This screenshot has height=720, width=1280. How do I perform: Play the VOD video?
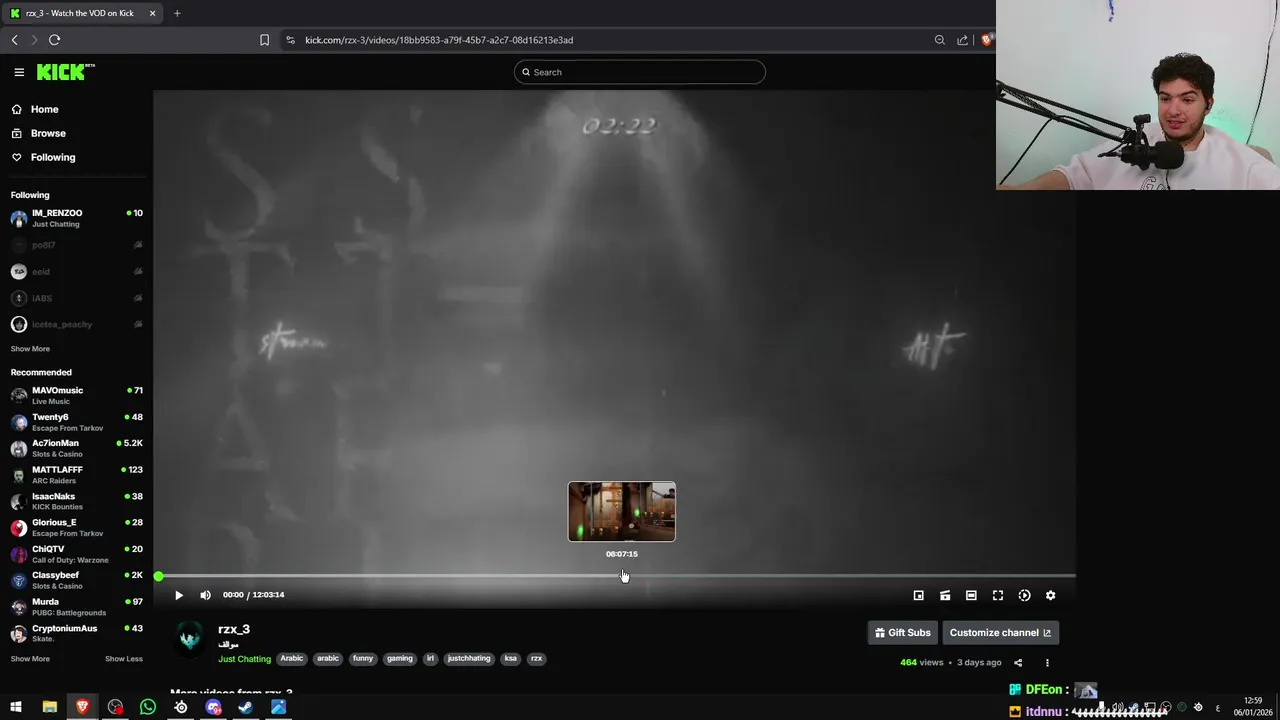coord(179,595)
